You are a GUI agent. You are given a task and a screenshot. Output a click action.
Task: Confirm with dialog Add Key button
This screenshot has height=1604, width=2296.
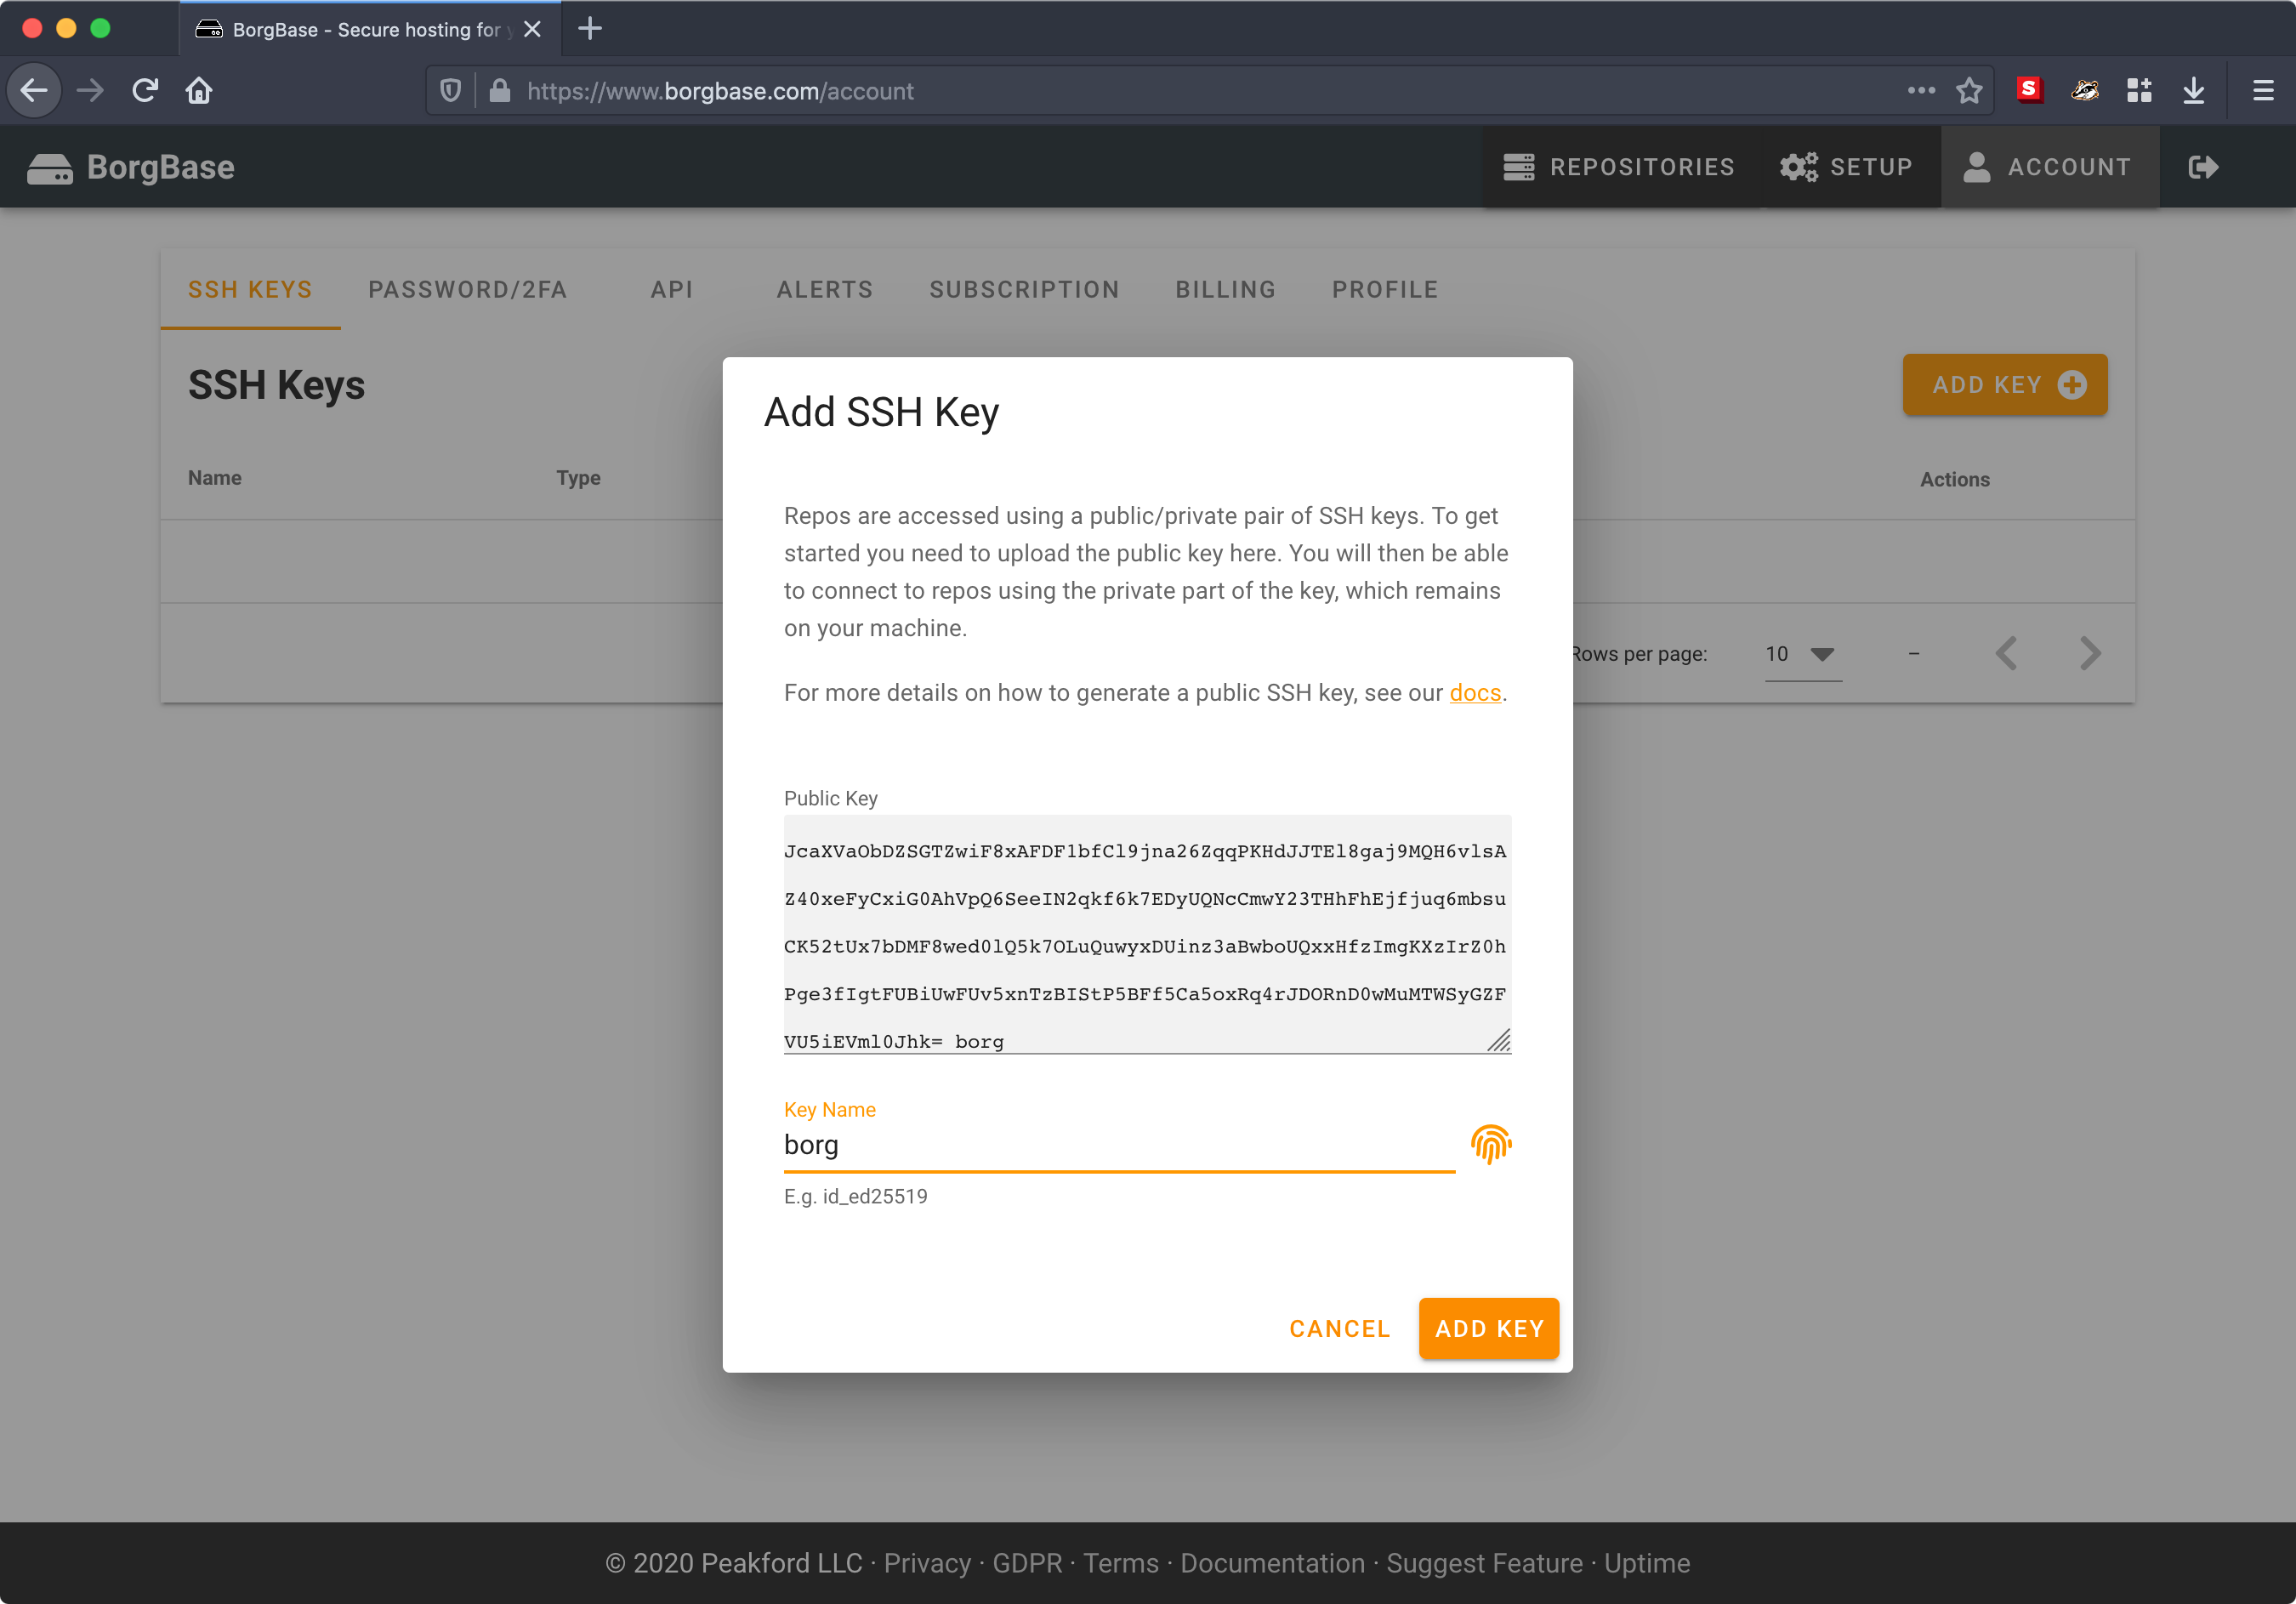point(1489,1328)
